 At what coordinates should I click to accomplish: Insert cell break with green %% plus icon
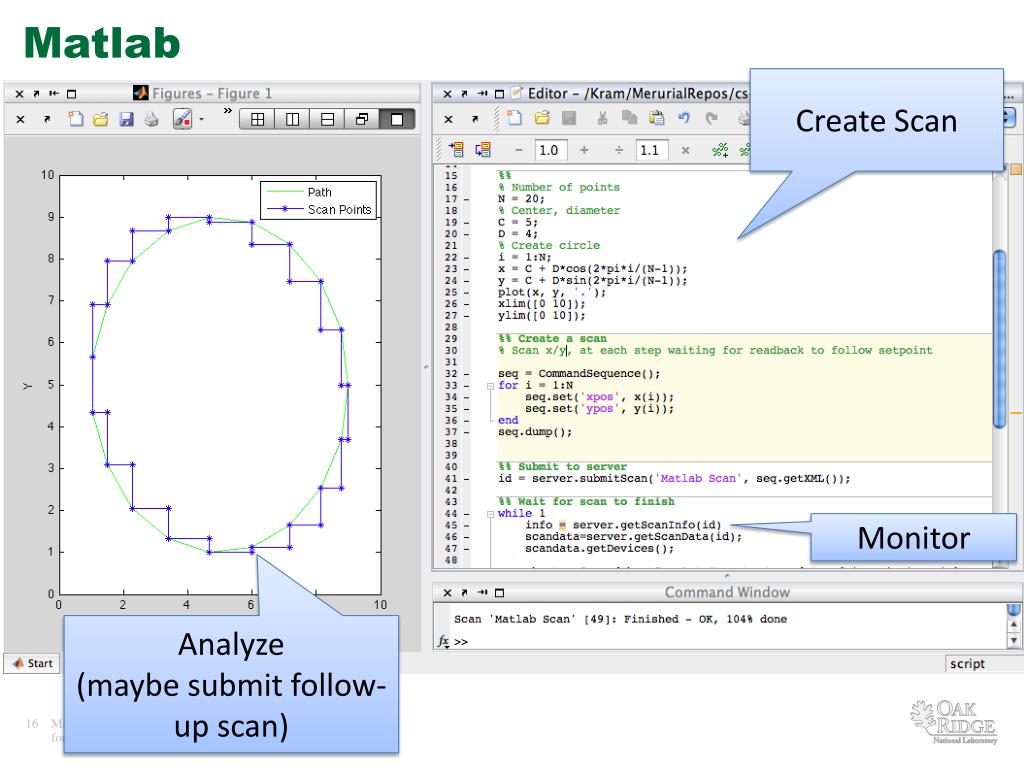[720, 150]
